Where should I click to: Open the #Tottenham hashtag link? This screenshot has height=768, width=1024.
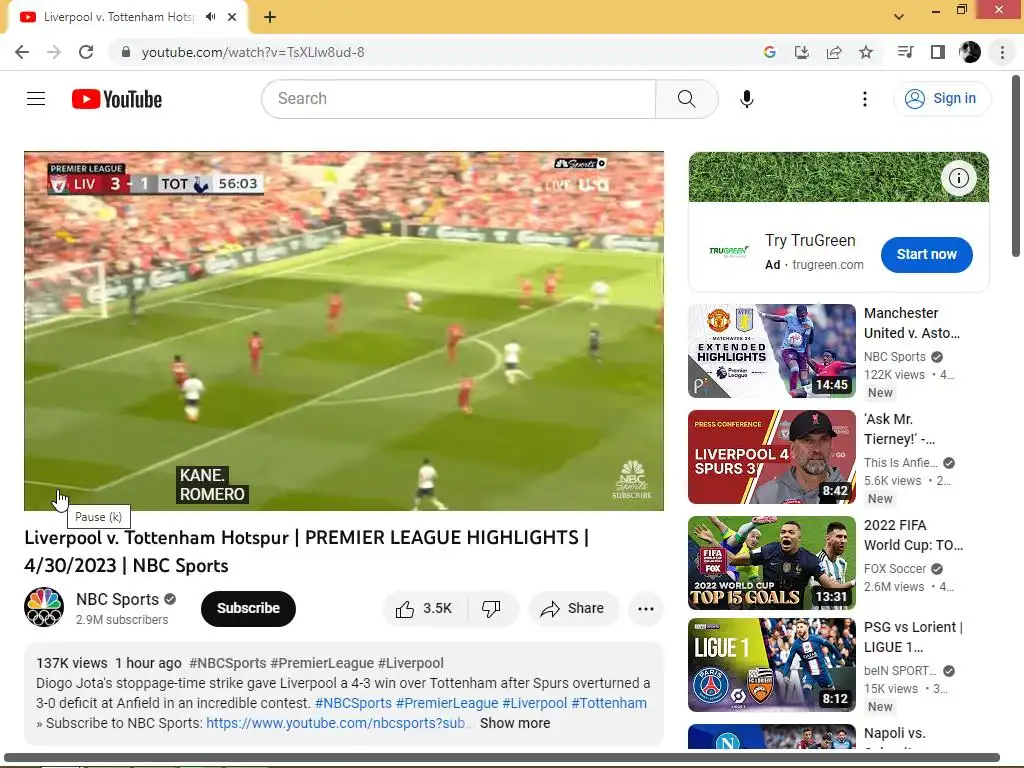[x=609, y=703]
